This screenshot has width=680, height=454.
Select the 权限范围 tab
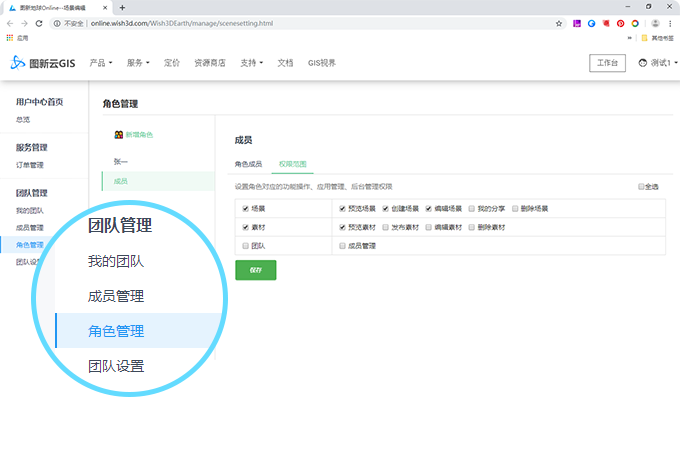click(292, 163)
